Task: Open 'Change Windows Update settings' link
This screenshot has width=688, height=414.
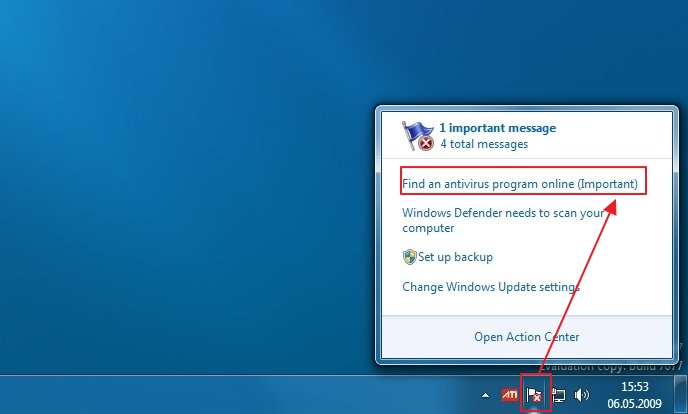Action: 491,287
